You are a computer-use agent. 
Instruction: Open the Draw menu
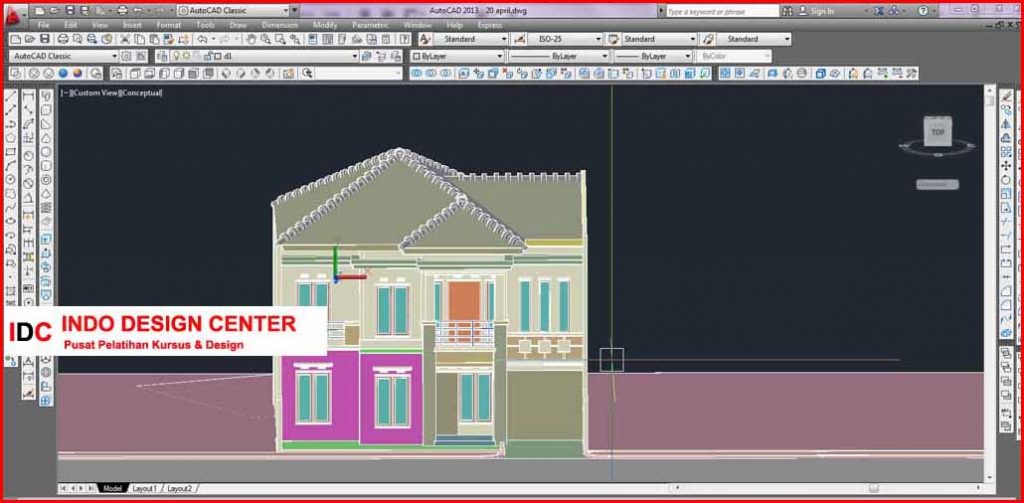[x=238, y=25]
